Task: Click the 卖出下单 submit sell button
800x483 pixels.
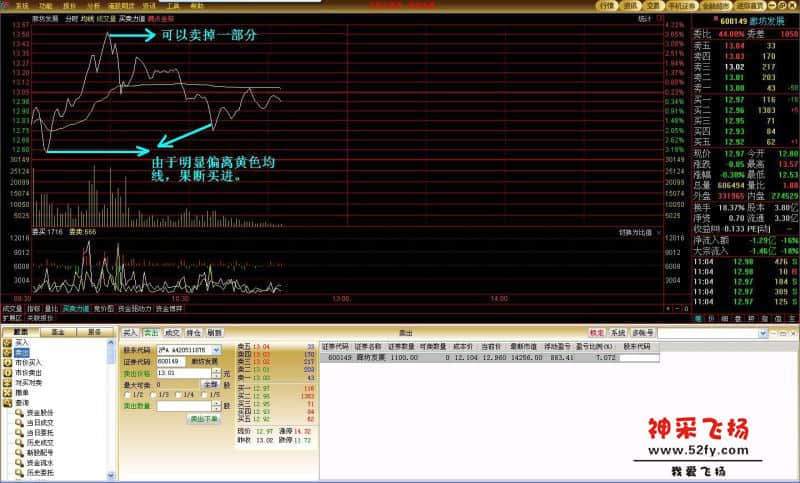Action: pyautogui.click(x=203, y=418)
